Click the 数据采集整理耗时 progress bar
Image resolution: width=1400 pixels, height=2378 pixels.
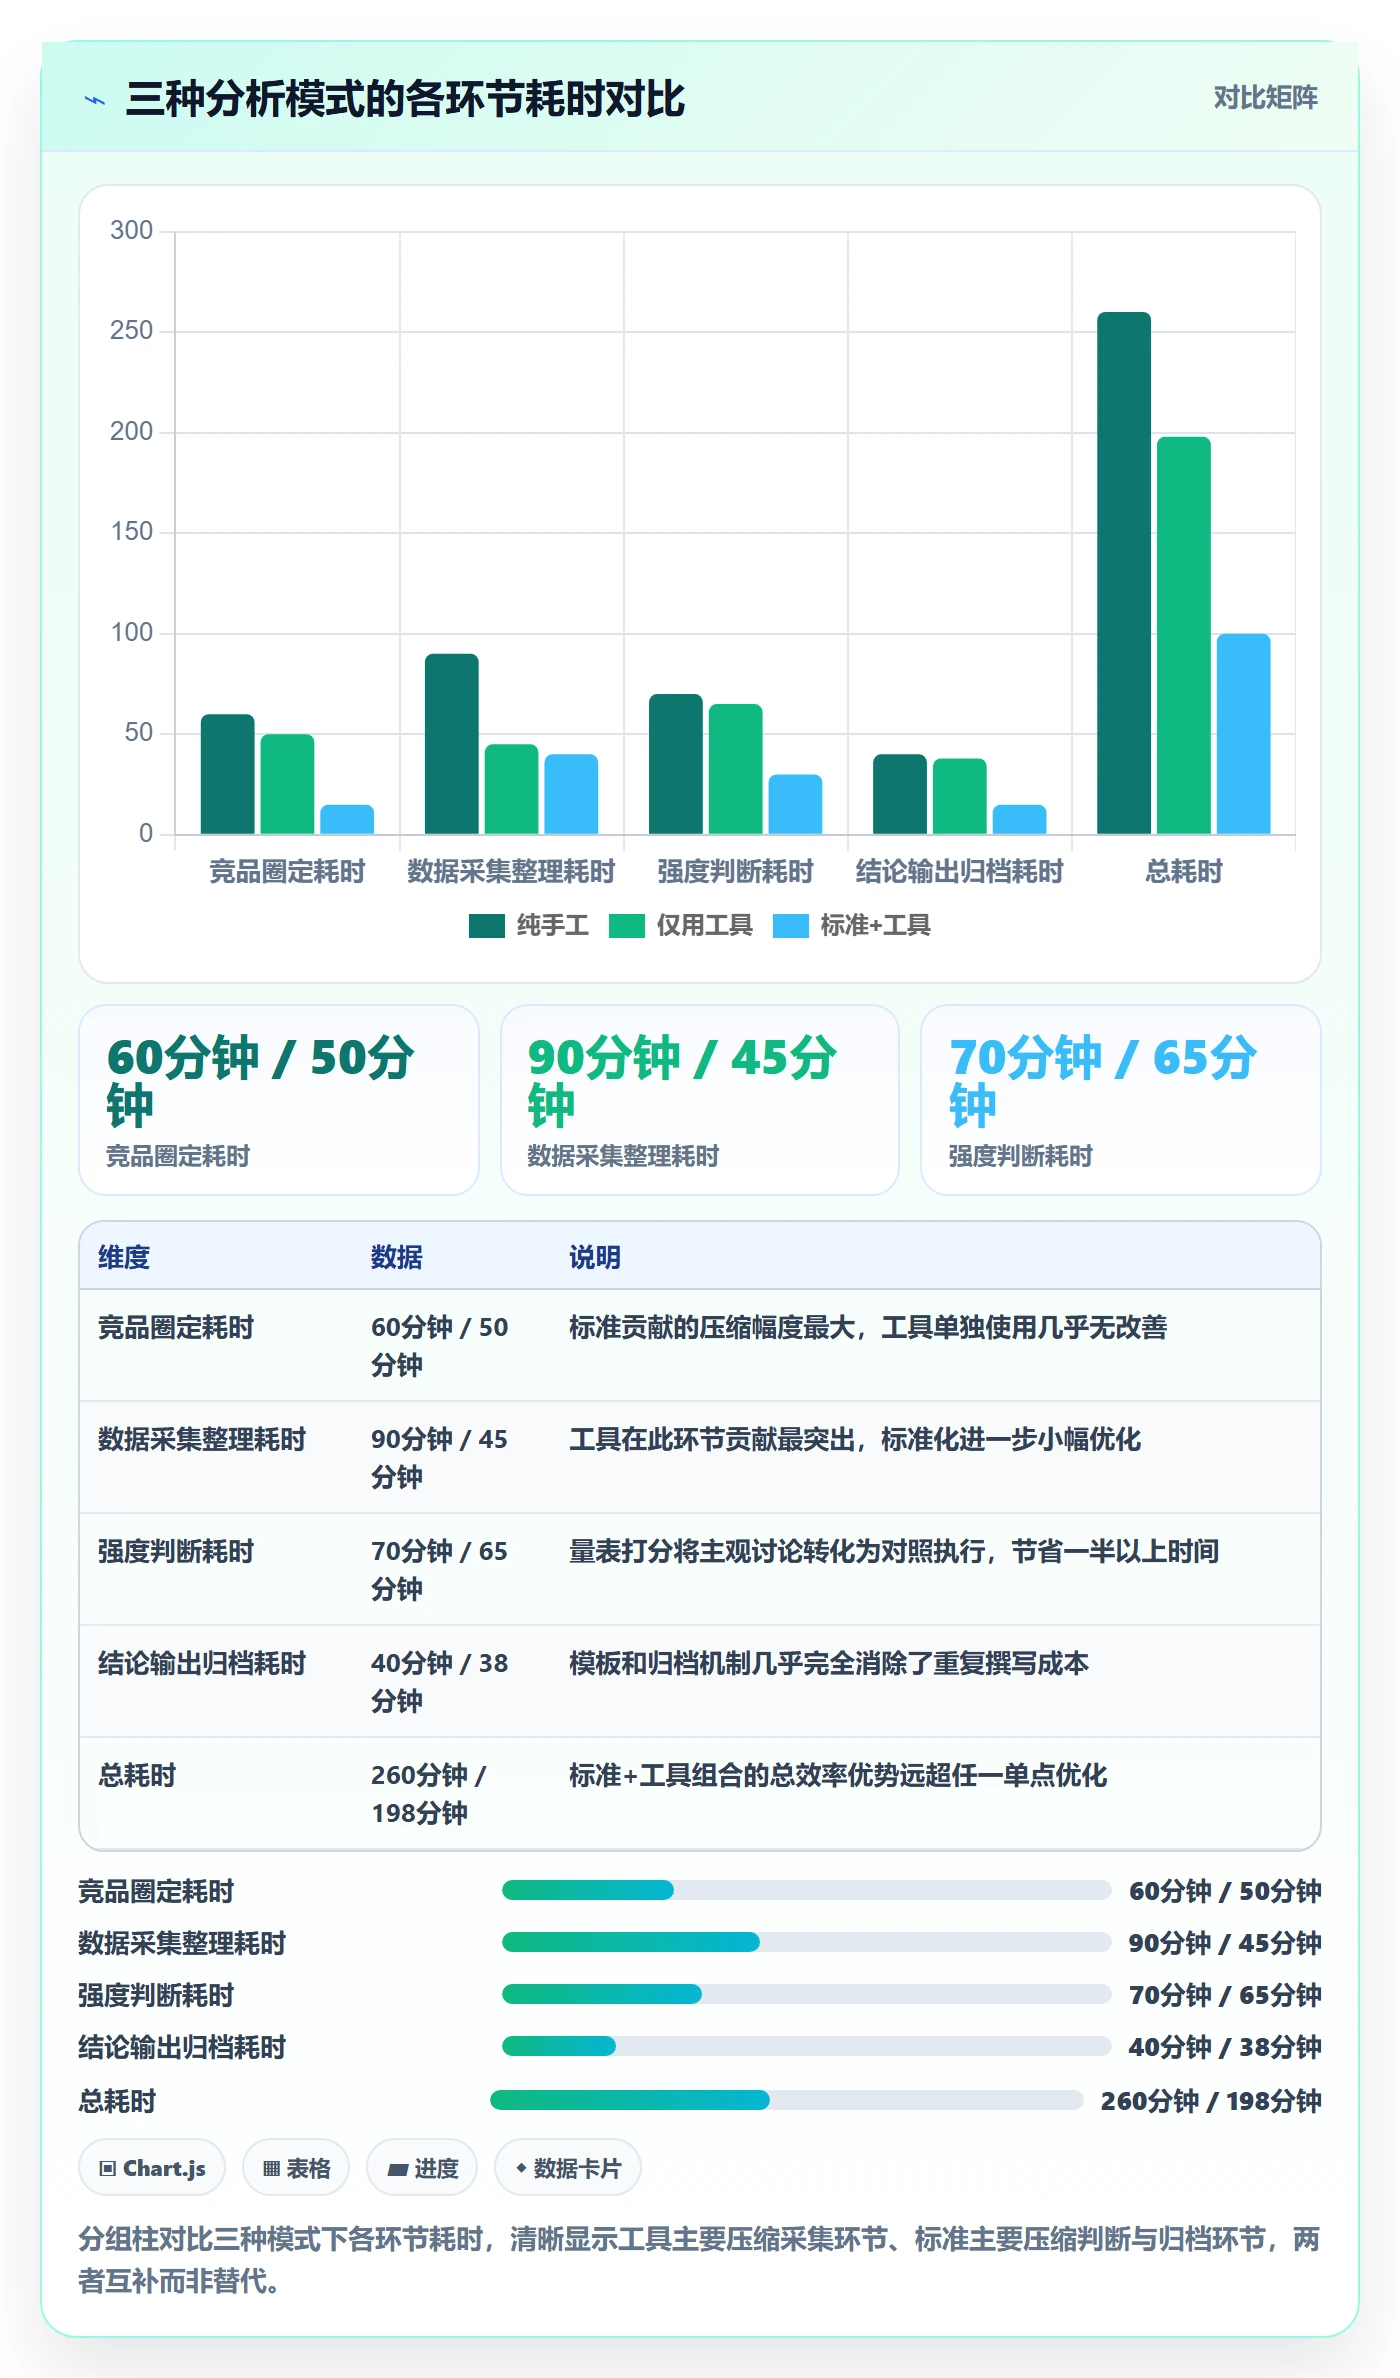point(806,1942)
